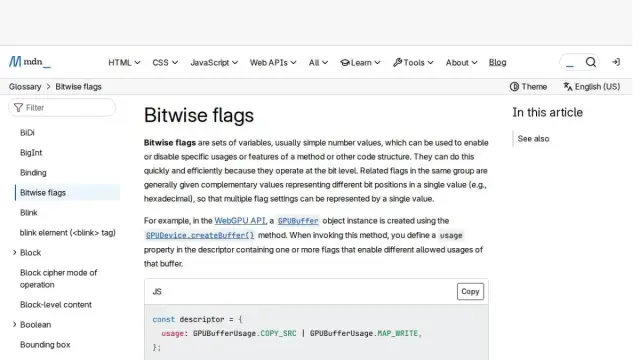Click the Tools wrench icon
The width and height of the screenshot is (640, 360).
(397, 62)
